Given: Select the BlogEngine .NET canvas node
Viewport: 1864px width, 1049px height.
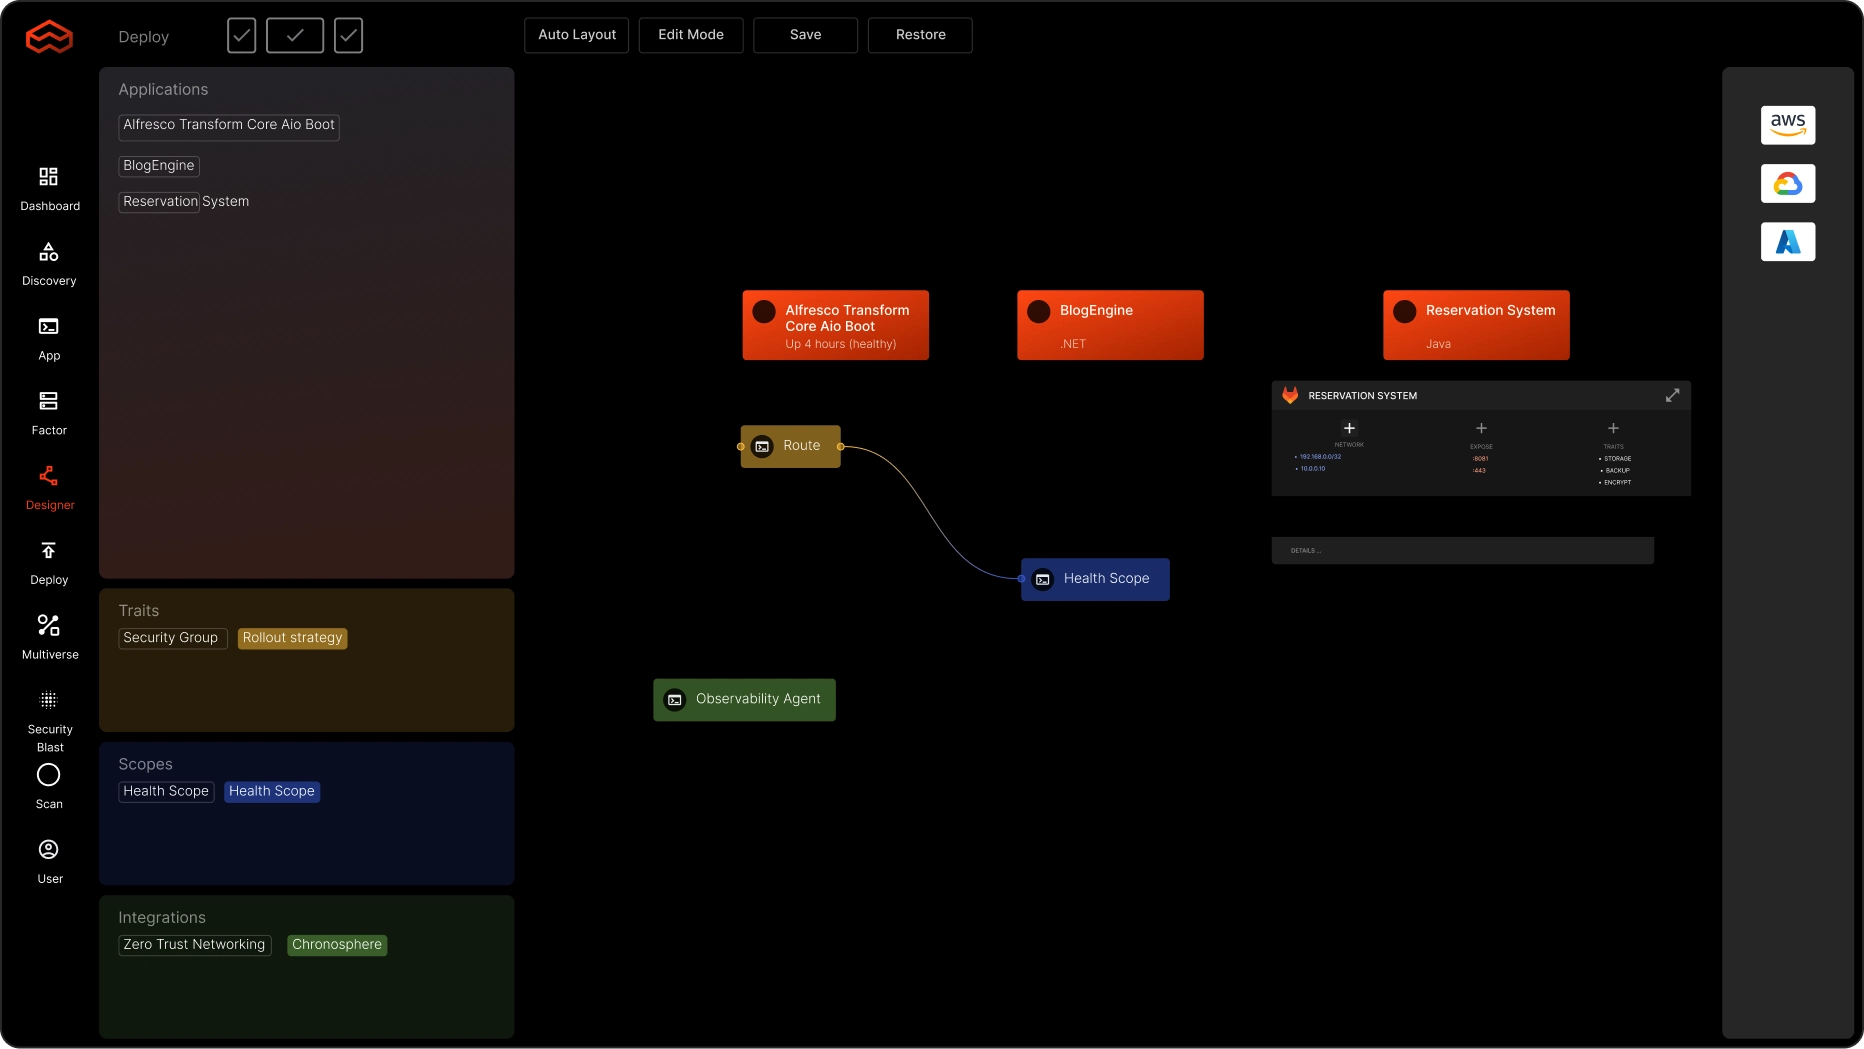Looking at the screenshot, I should pyautogui.click(x=1110, y=325).
